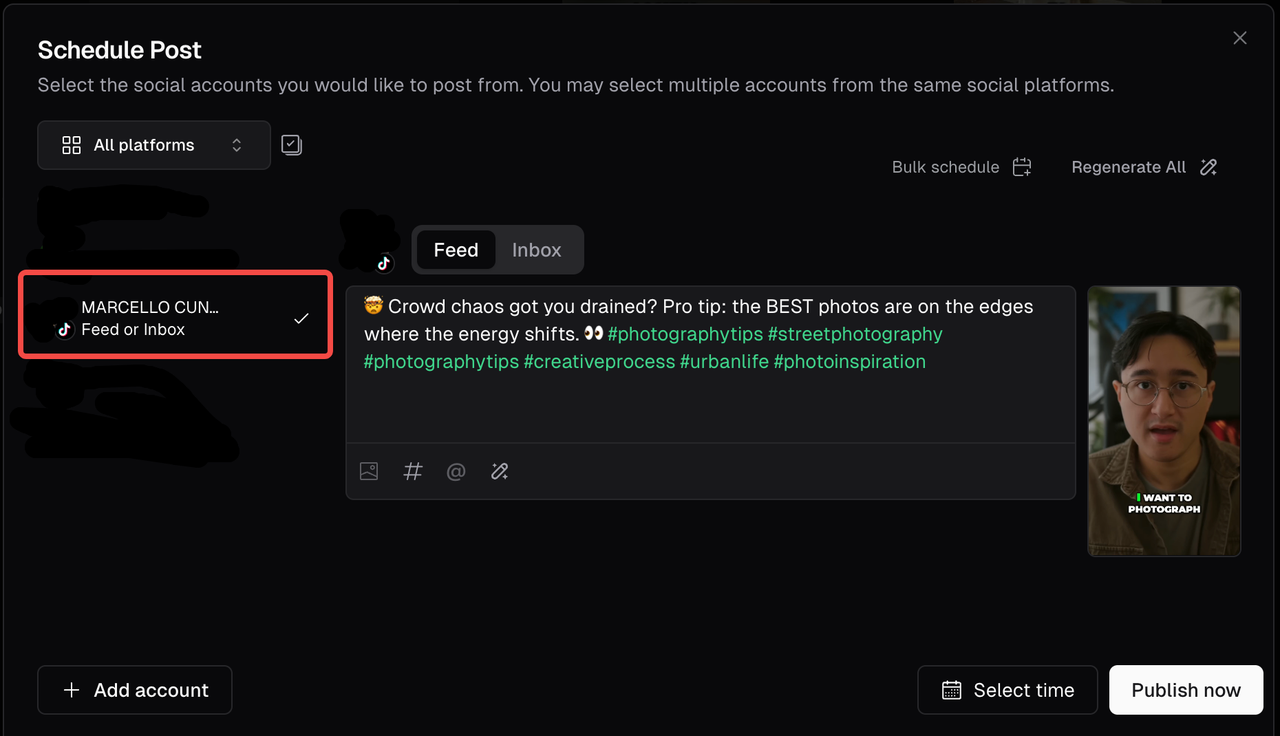The width and height of the screenshot is (1280, 736).
Task: Click the Regenerate All magic wand icon
Action: coord(1208,167)
